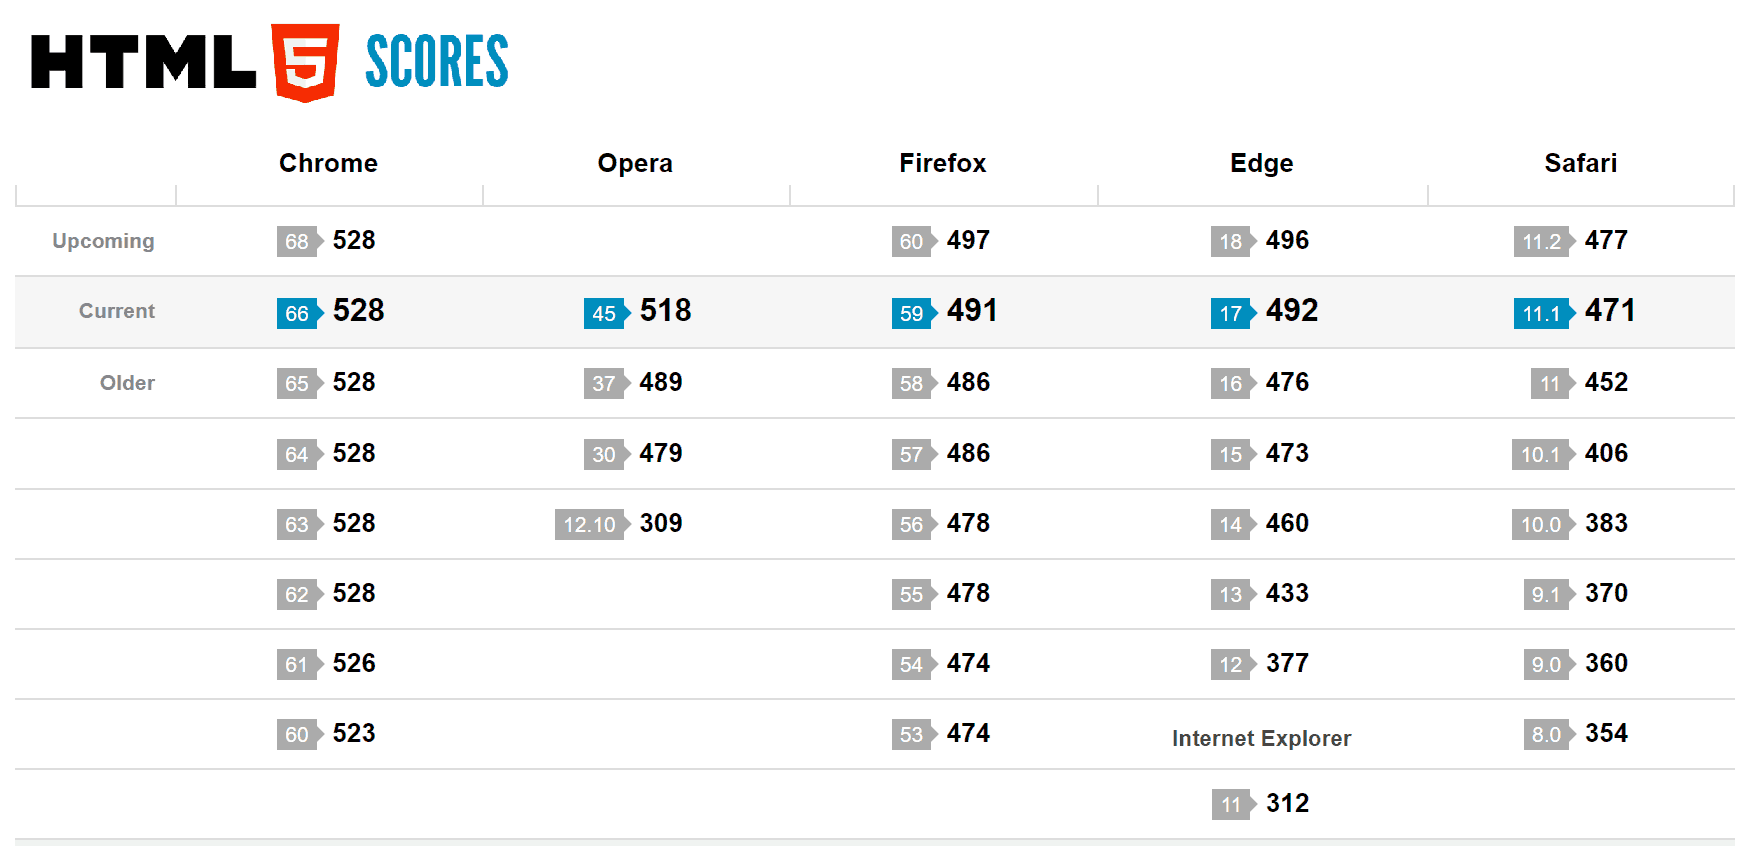The image size is (1749, 857).
Task: Open the Safari column header
Action: (1580, 163)
